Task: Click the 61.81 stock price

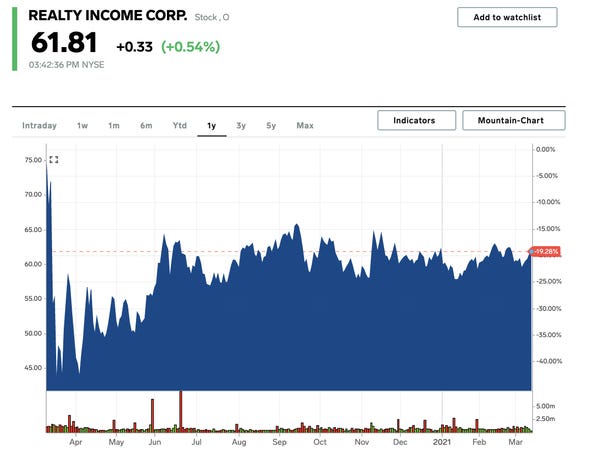Action: click(64, 42)
